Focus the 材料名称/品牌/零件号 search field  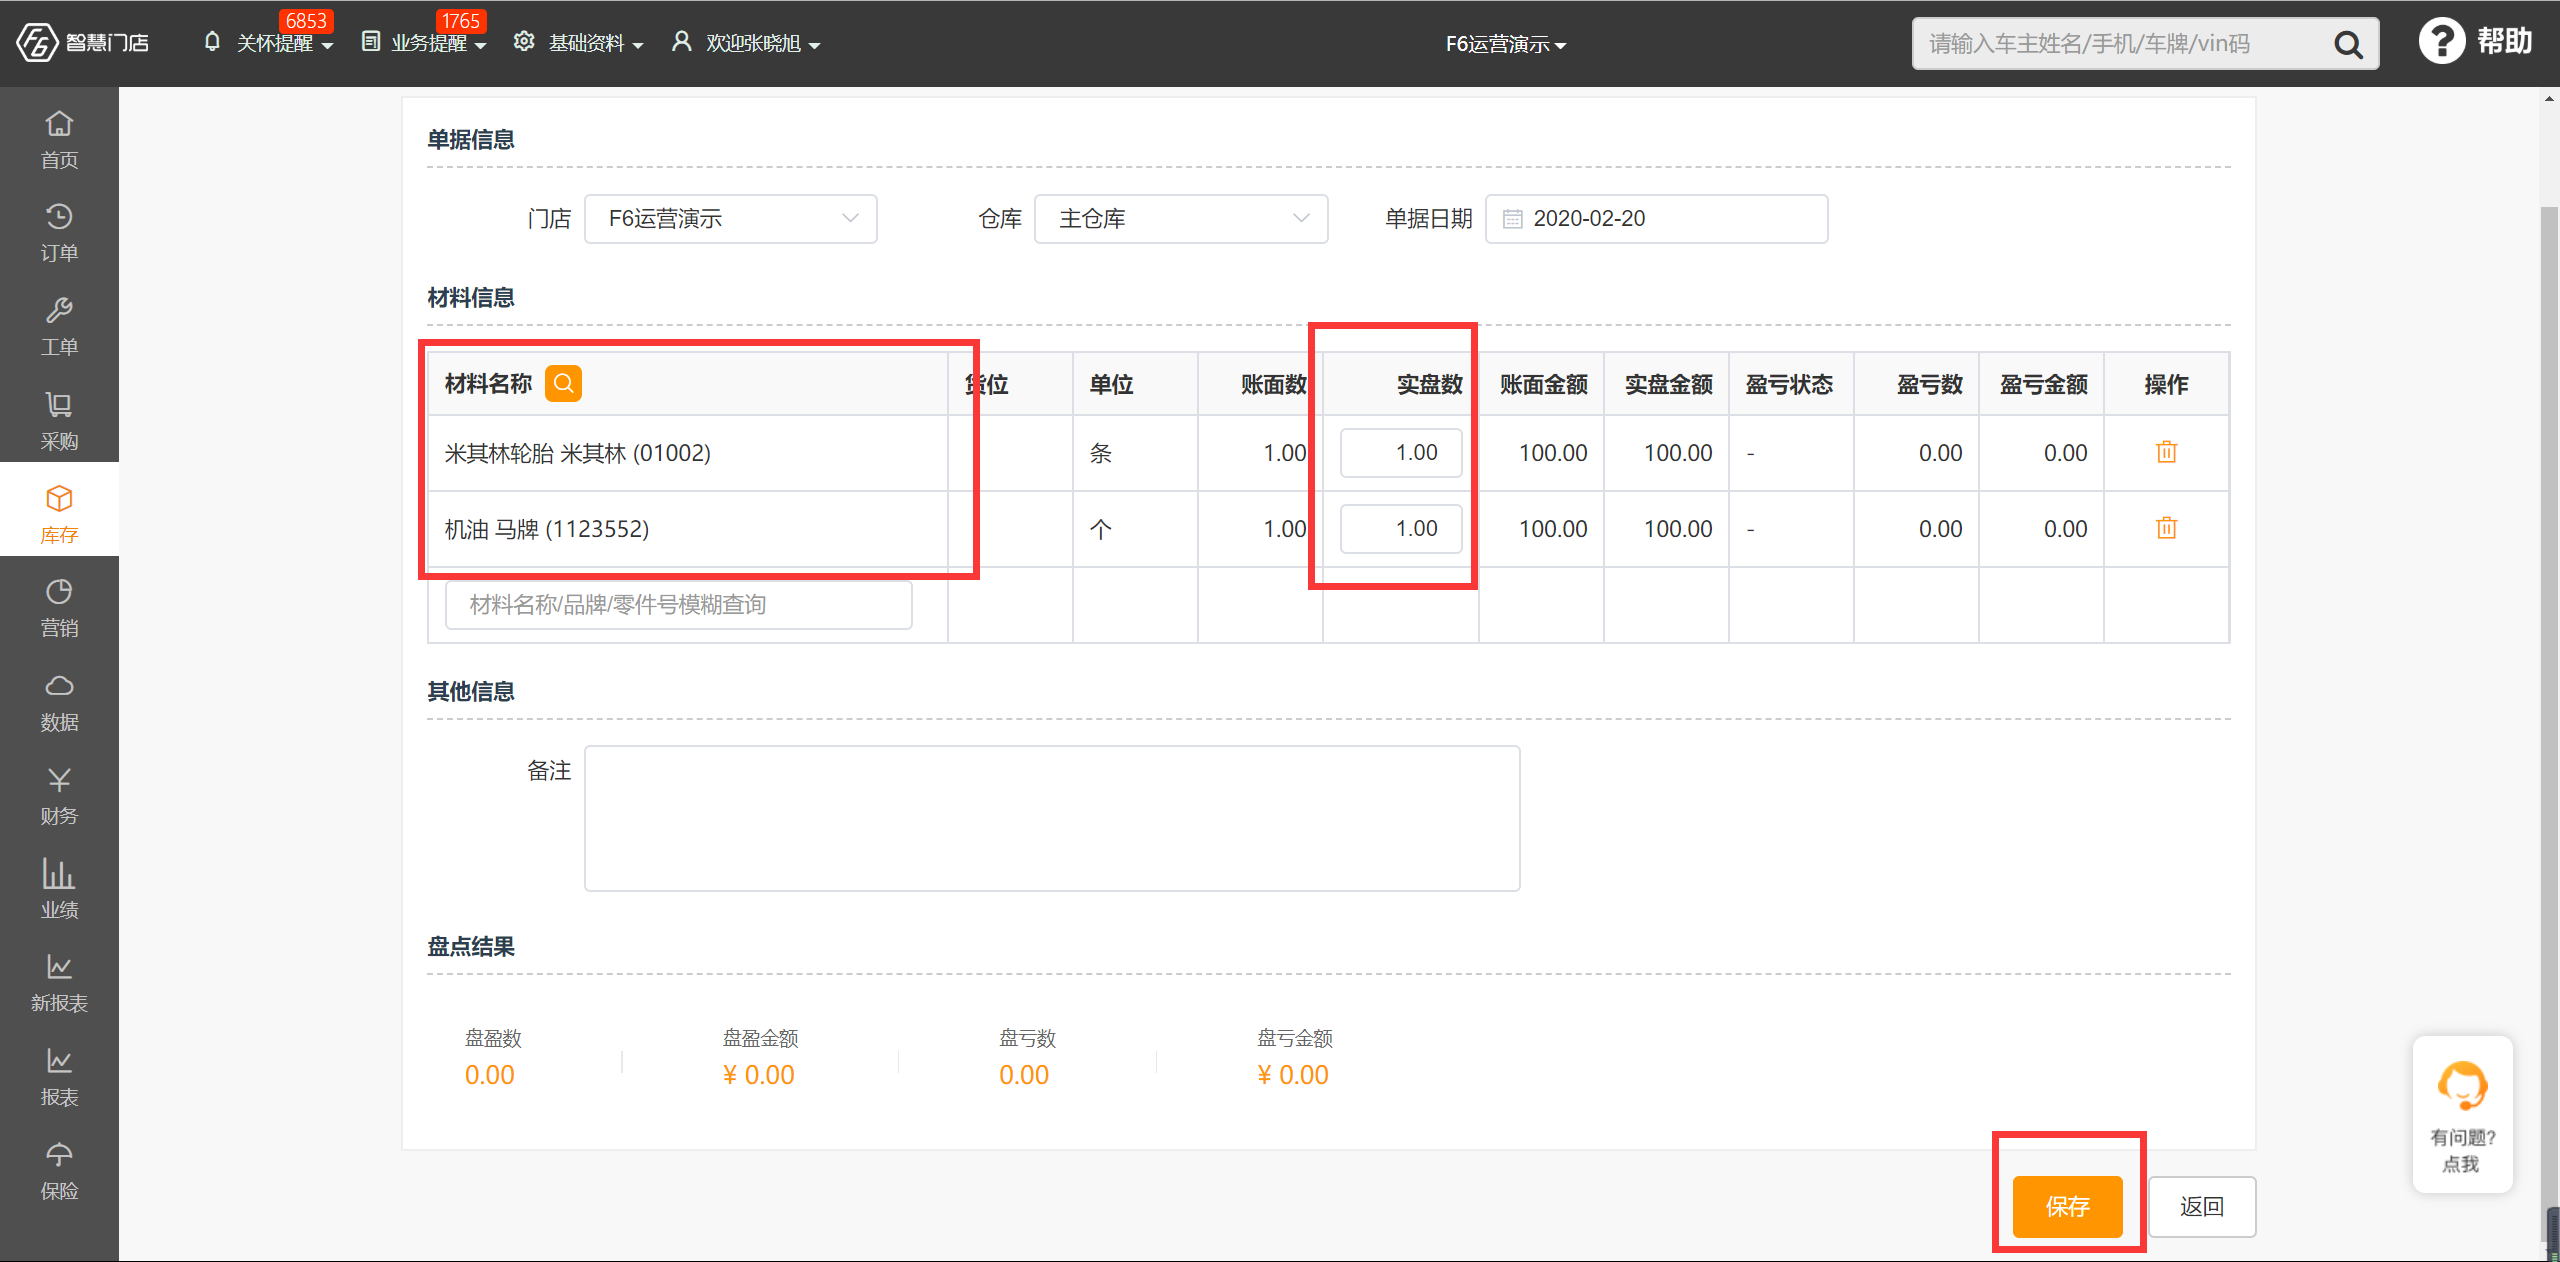click(678, 605)
